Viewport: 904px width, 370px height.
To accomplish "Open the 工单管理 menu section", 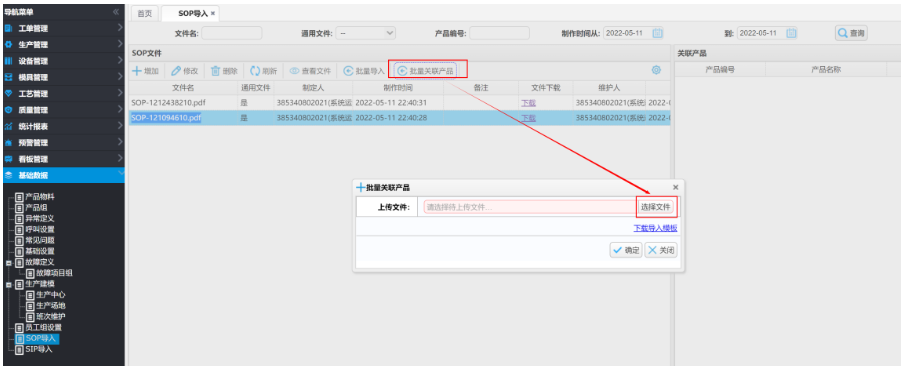I will tap(62, 28).
